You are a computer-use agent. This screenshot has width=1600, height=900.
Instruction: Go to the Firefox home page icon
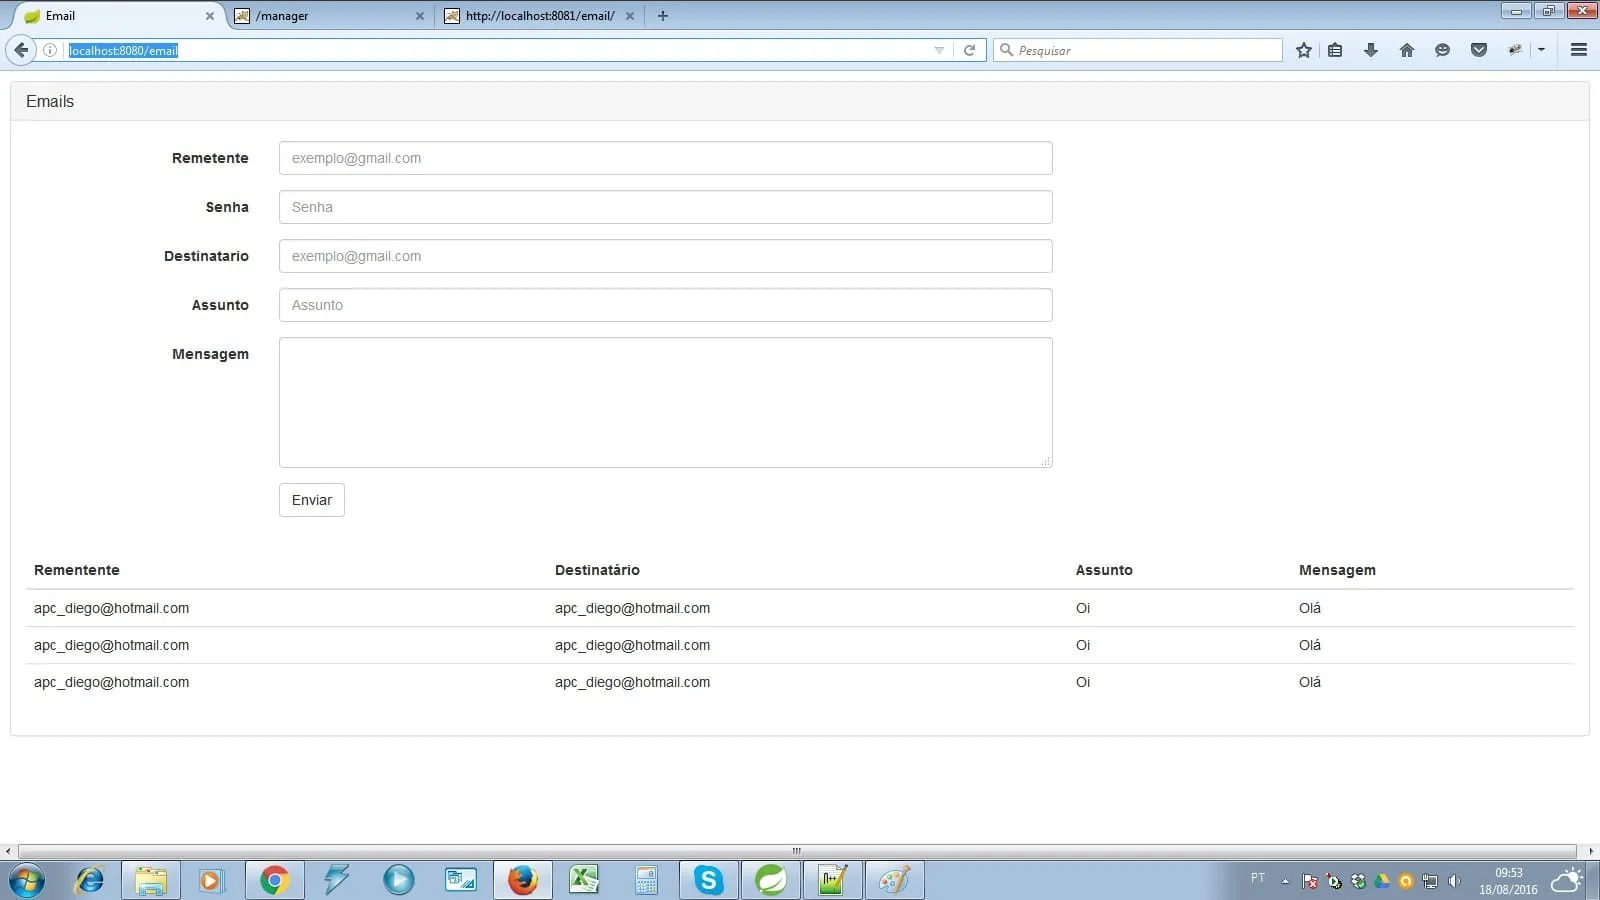click(1407, 50)
